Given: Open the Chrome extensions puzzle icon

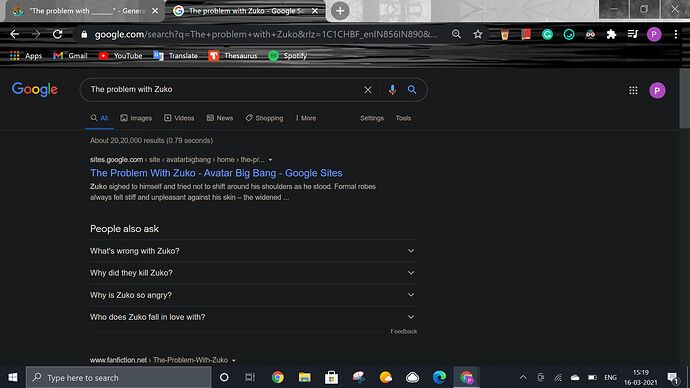Looking at the screenshot, I should click(x=611, y=34).
